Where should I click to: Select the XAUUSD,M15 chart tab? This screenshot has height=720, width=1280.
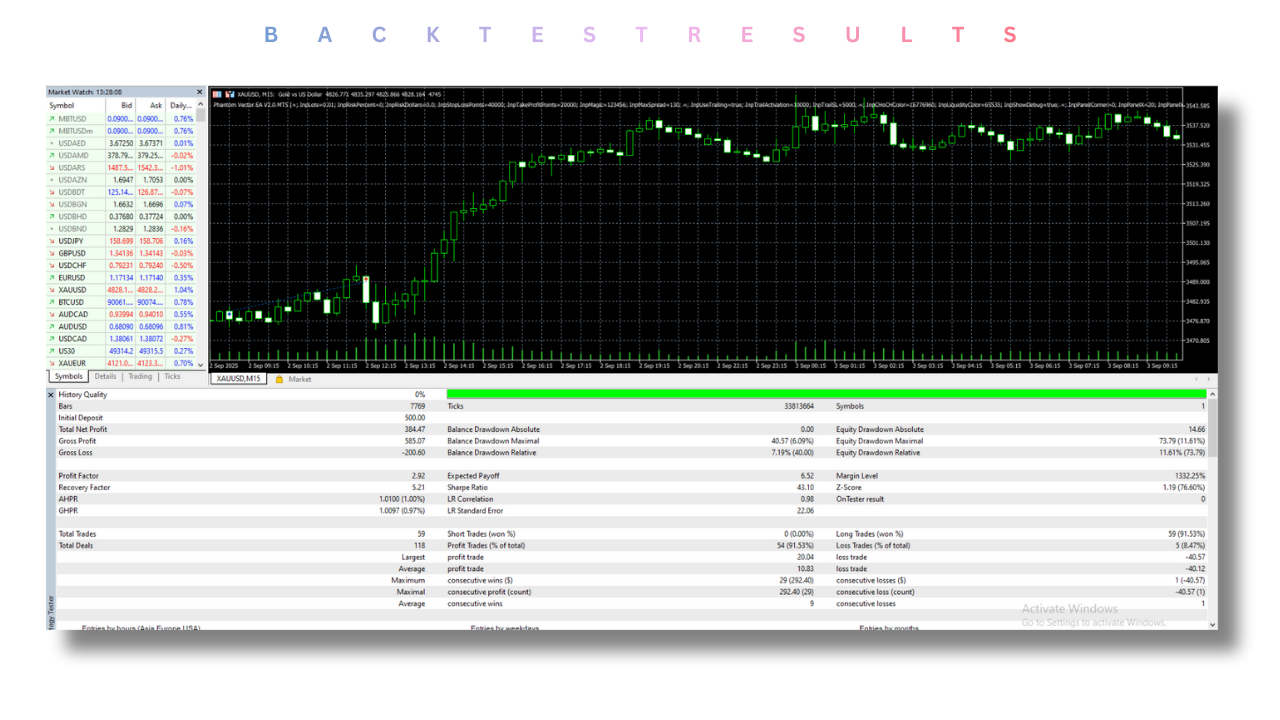tap(239, 379)
